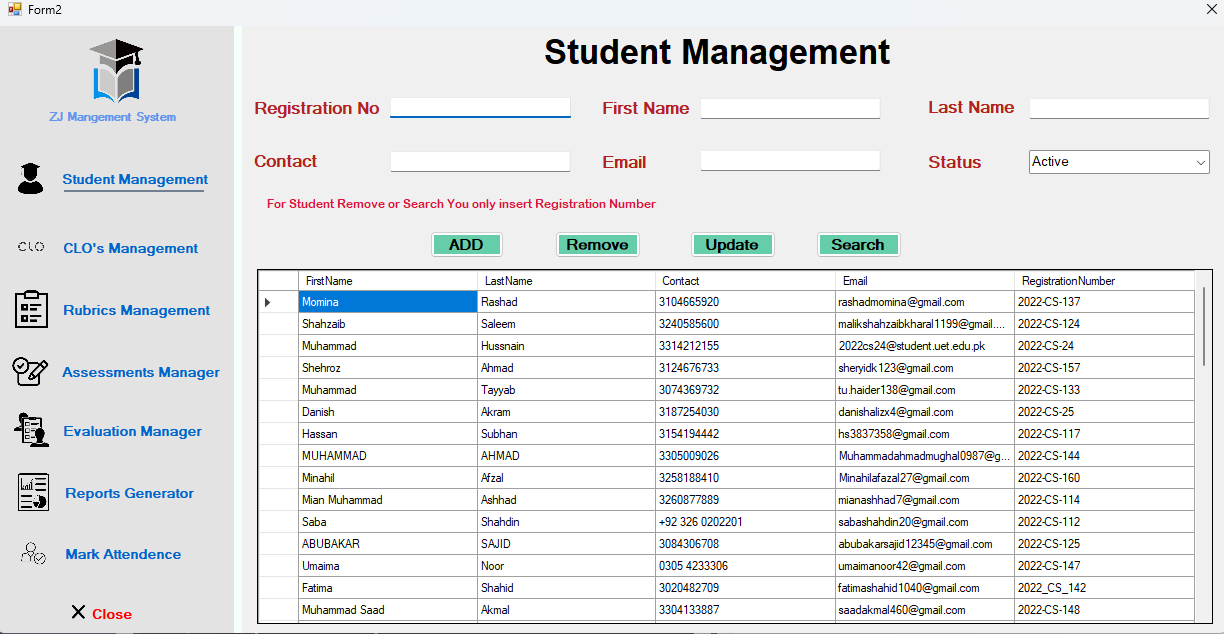The width and height of the screenshot is (1224, 634).
Task: Open the Status dropdown showing Active
Action: pyautogui.click(x=1119, y=162)
